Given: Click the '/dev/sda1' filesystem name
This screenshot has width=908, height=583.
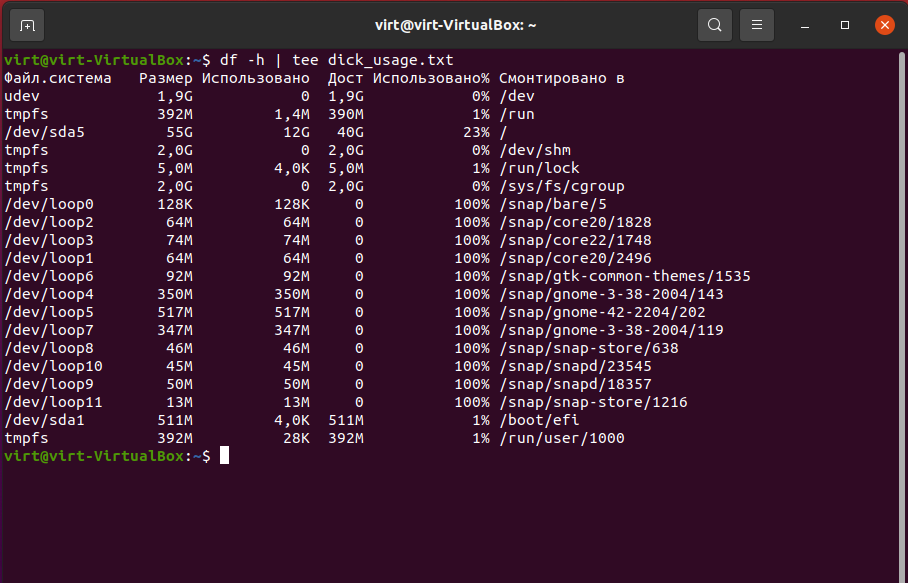Looking at the screenshot, I should [45, 420].
